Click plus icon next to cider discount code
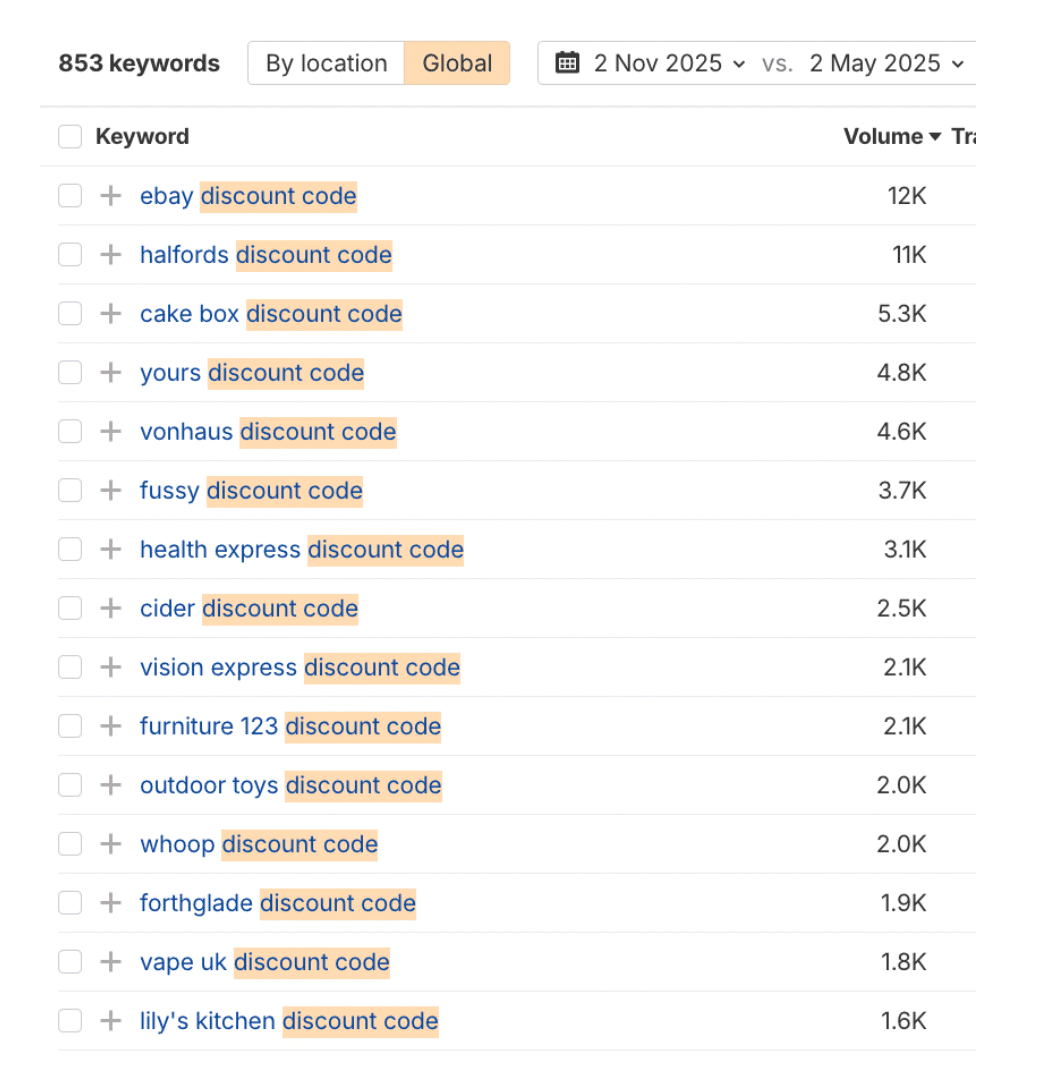 (x=110, y=608)
